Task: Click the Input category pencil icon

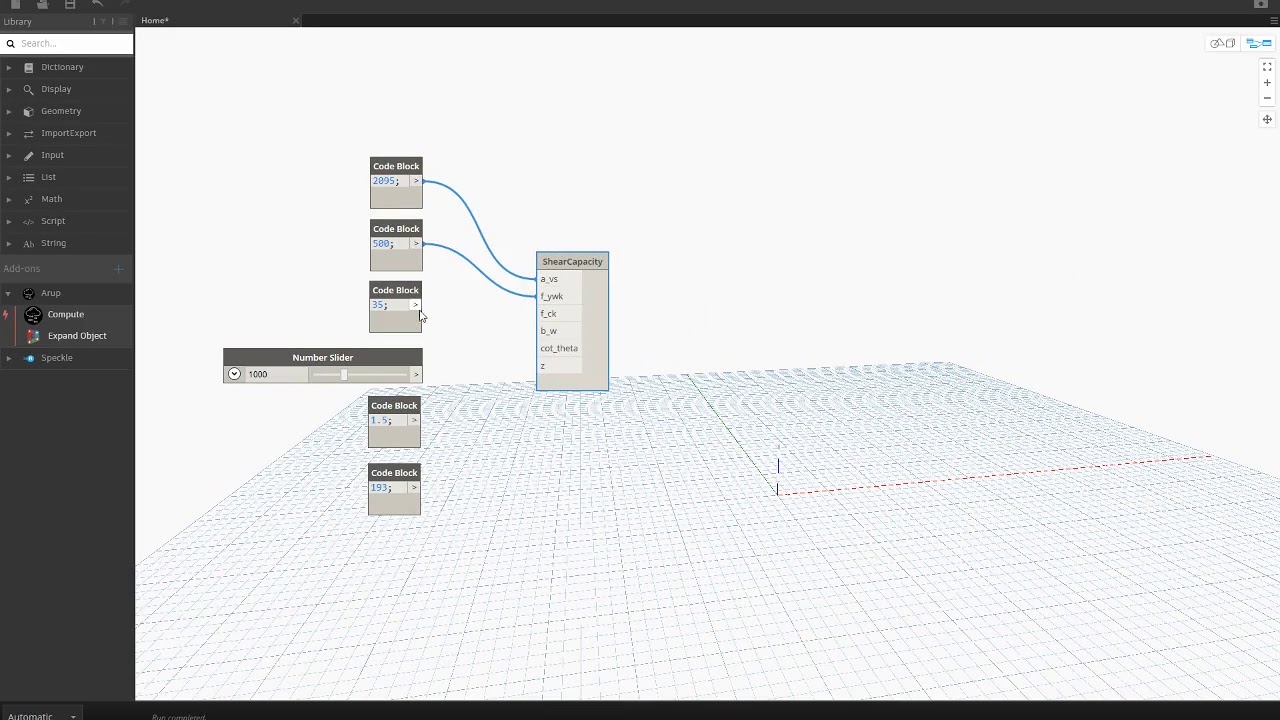Action: (x=28, y=155)
